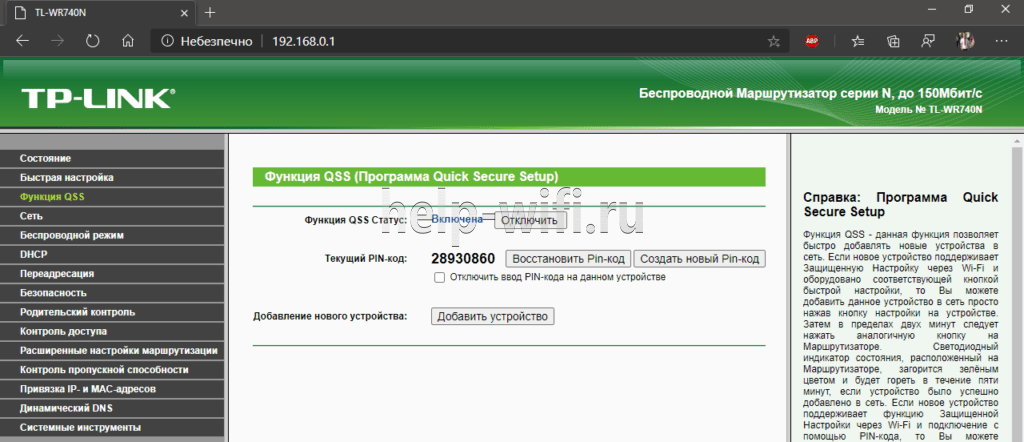Open the user profile avatar

[x=965, y=41]
